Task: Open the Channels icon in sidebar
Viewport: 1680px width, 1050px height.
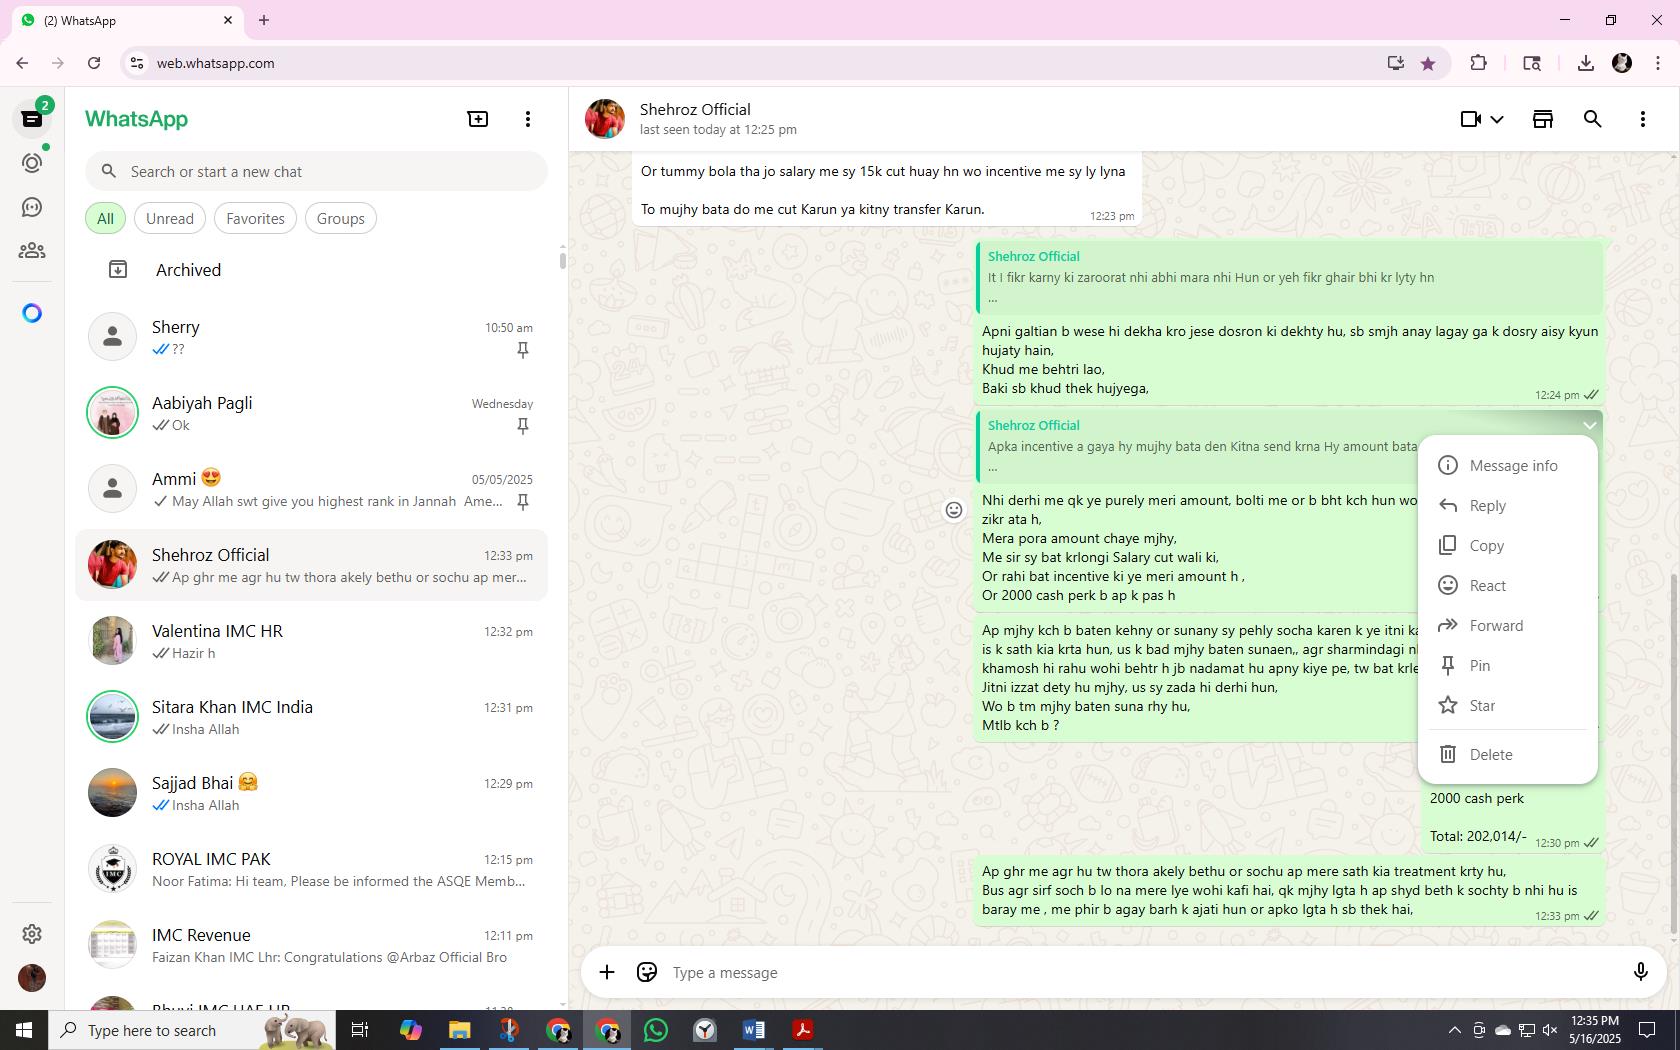Action: coord(32,207)
